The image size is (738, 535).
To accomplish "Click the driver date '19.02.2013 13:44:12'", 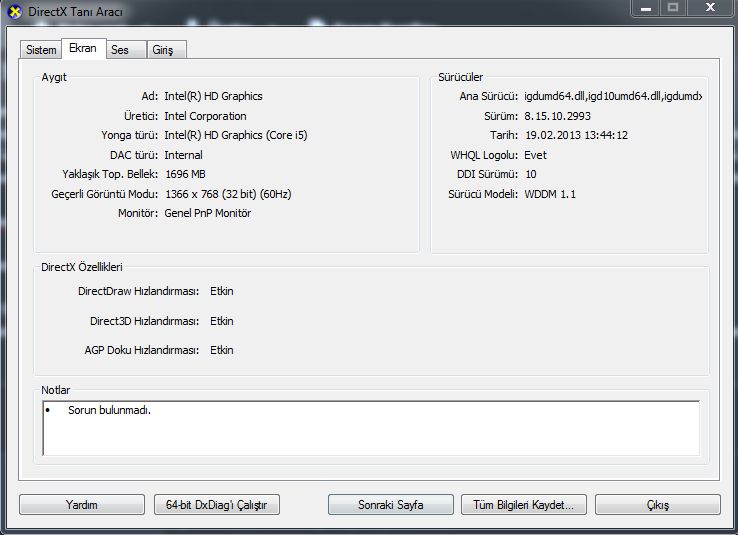I will pyautogui.click(x=577, y=135).
